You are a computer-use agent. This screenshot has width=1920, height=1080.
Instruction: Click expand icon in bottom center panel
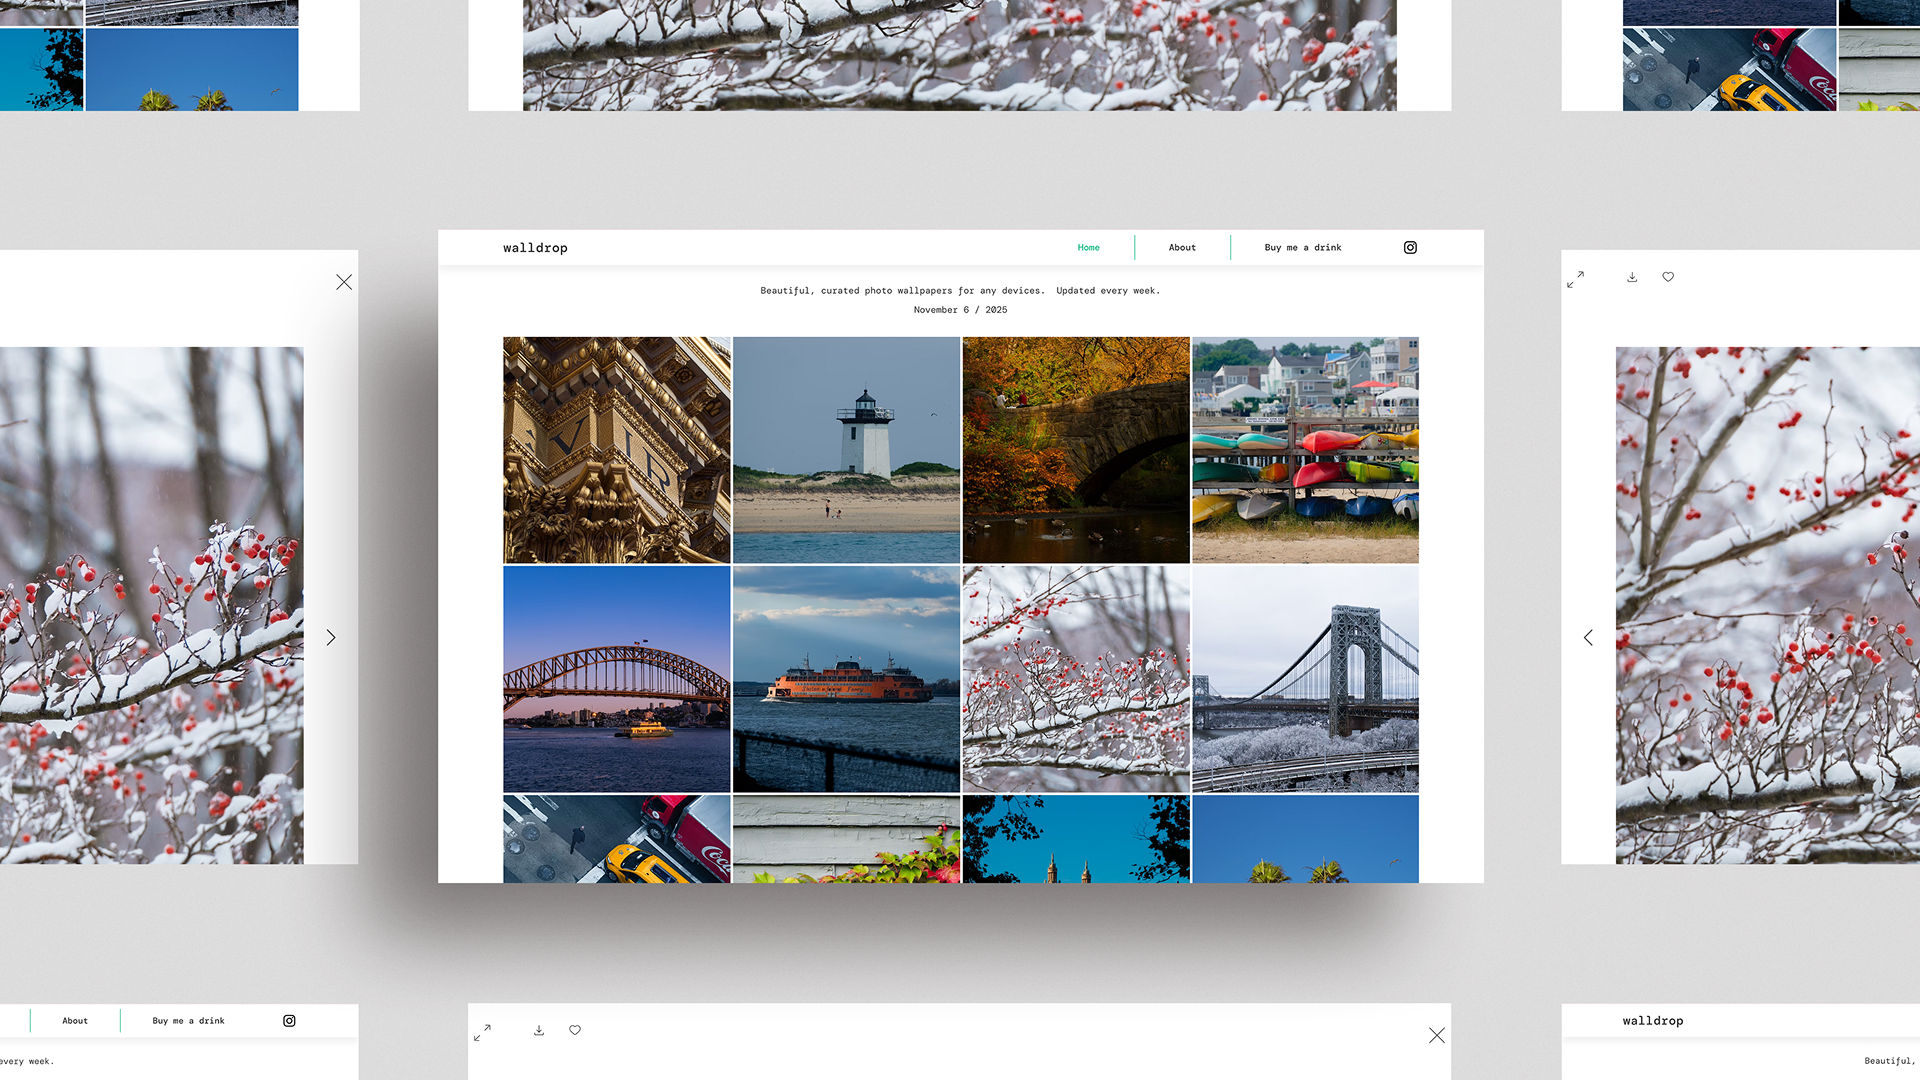[x=482, y=1033]
